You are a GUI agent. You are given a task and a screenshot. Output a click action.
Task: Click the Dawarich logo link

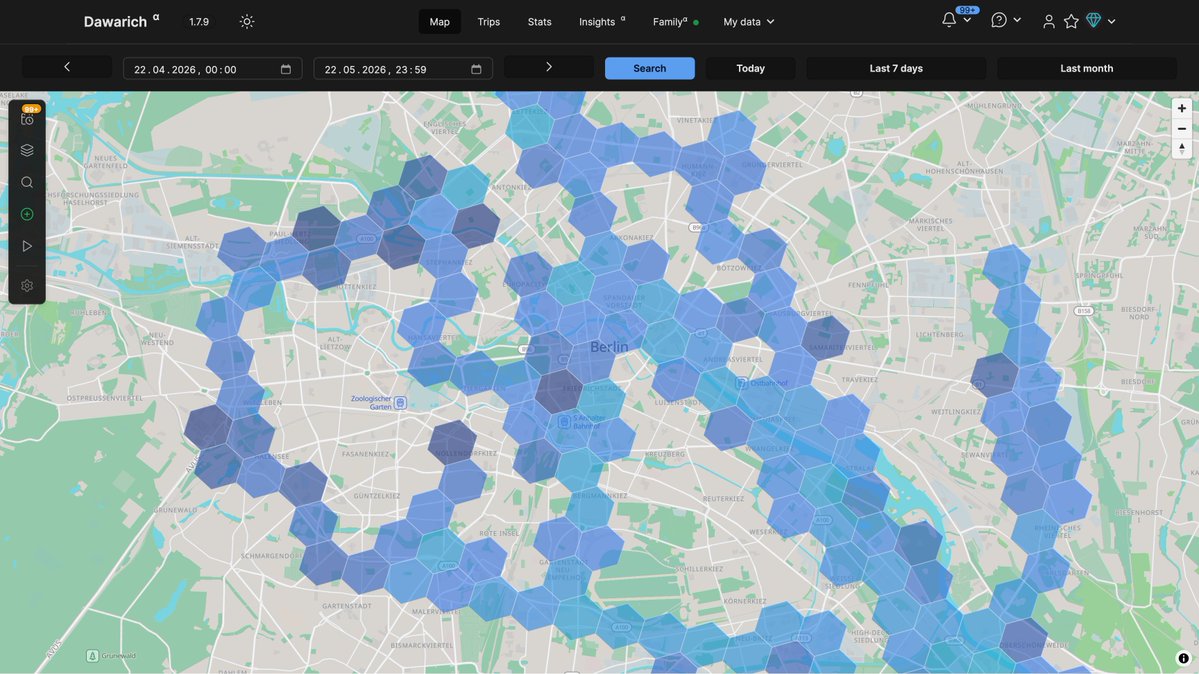[x=121, y=21]
